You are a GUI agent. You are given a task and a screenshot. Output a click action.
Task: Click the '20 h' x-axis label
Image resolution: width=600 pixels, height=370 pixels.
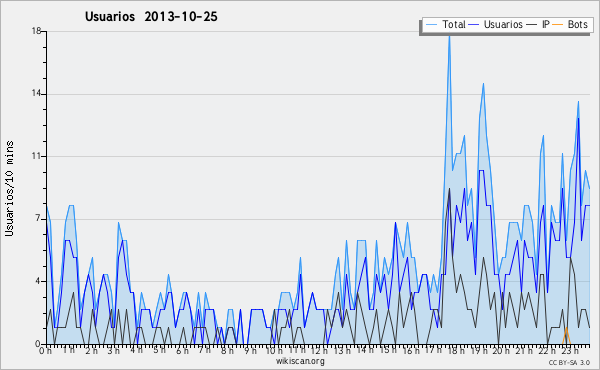pyautogui.click(x=501, y=350)
